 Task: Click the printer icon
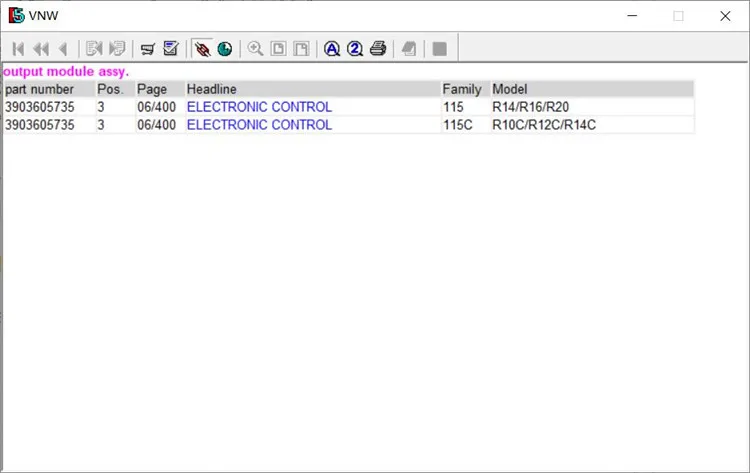click(x=378, y=48)
